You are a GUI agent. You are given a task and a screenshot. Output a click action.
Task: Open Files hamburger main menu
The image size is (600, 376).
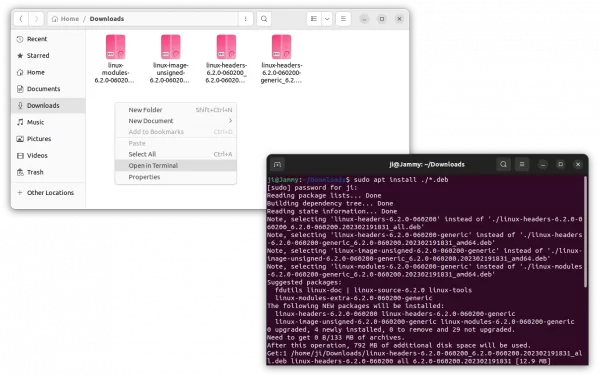click(343, 19)
